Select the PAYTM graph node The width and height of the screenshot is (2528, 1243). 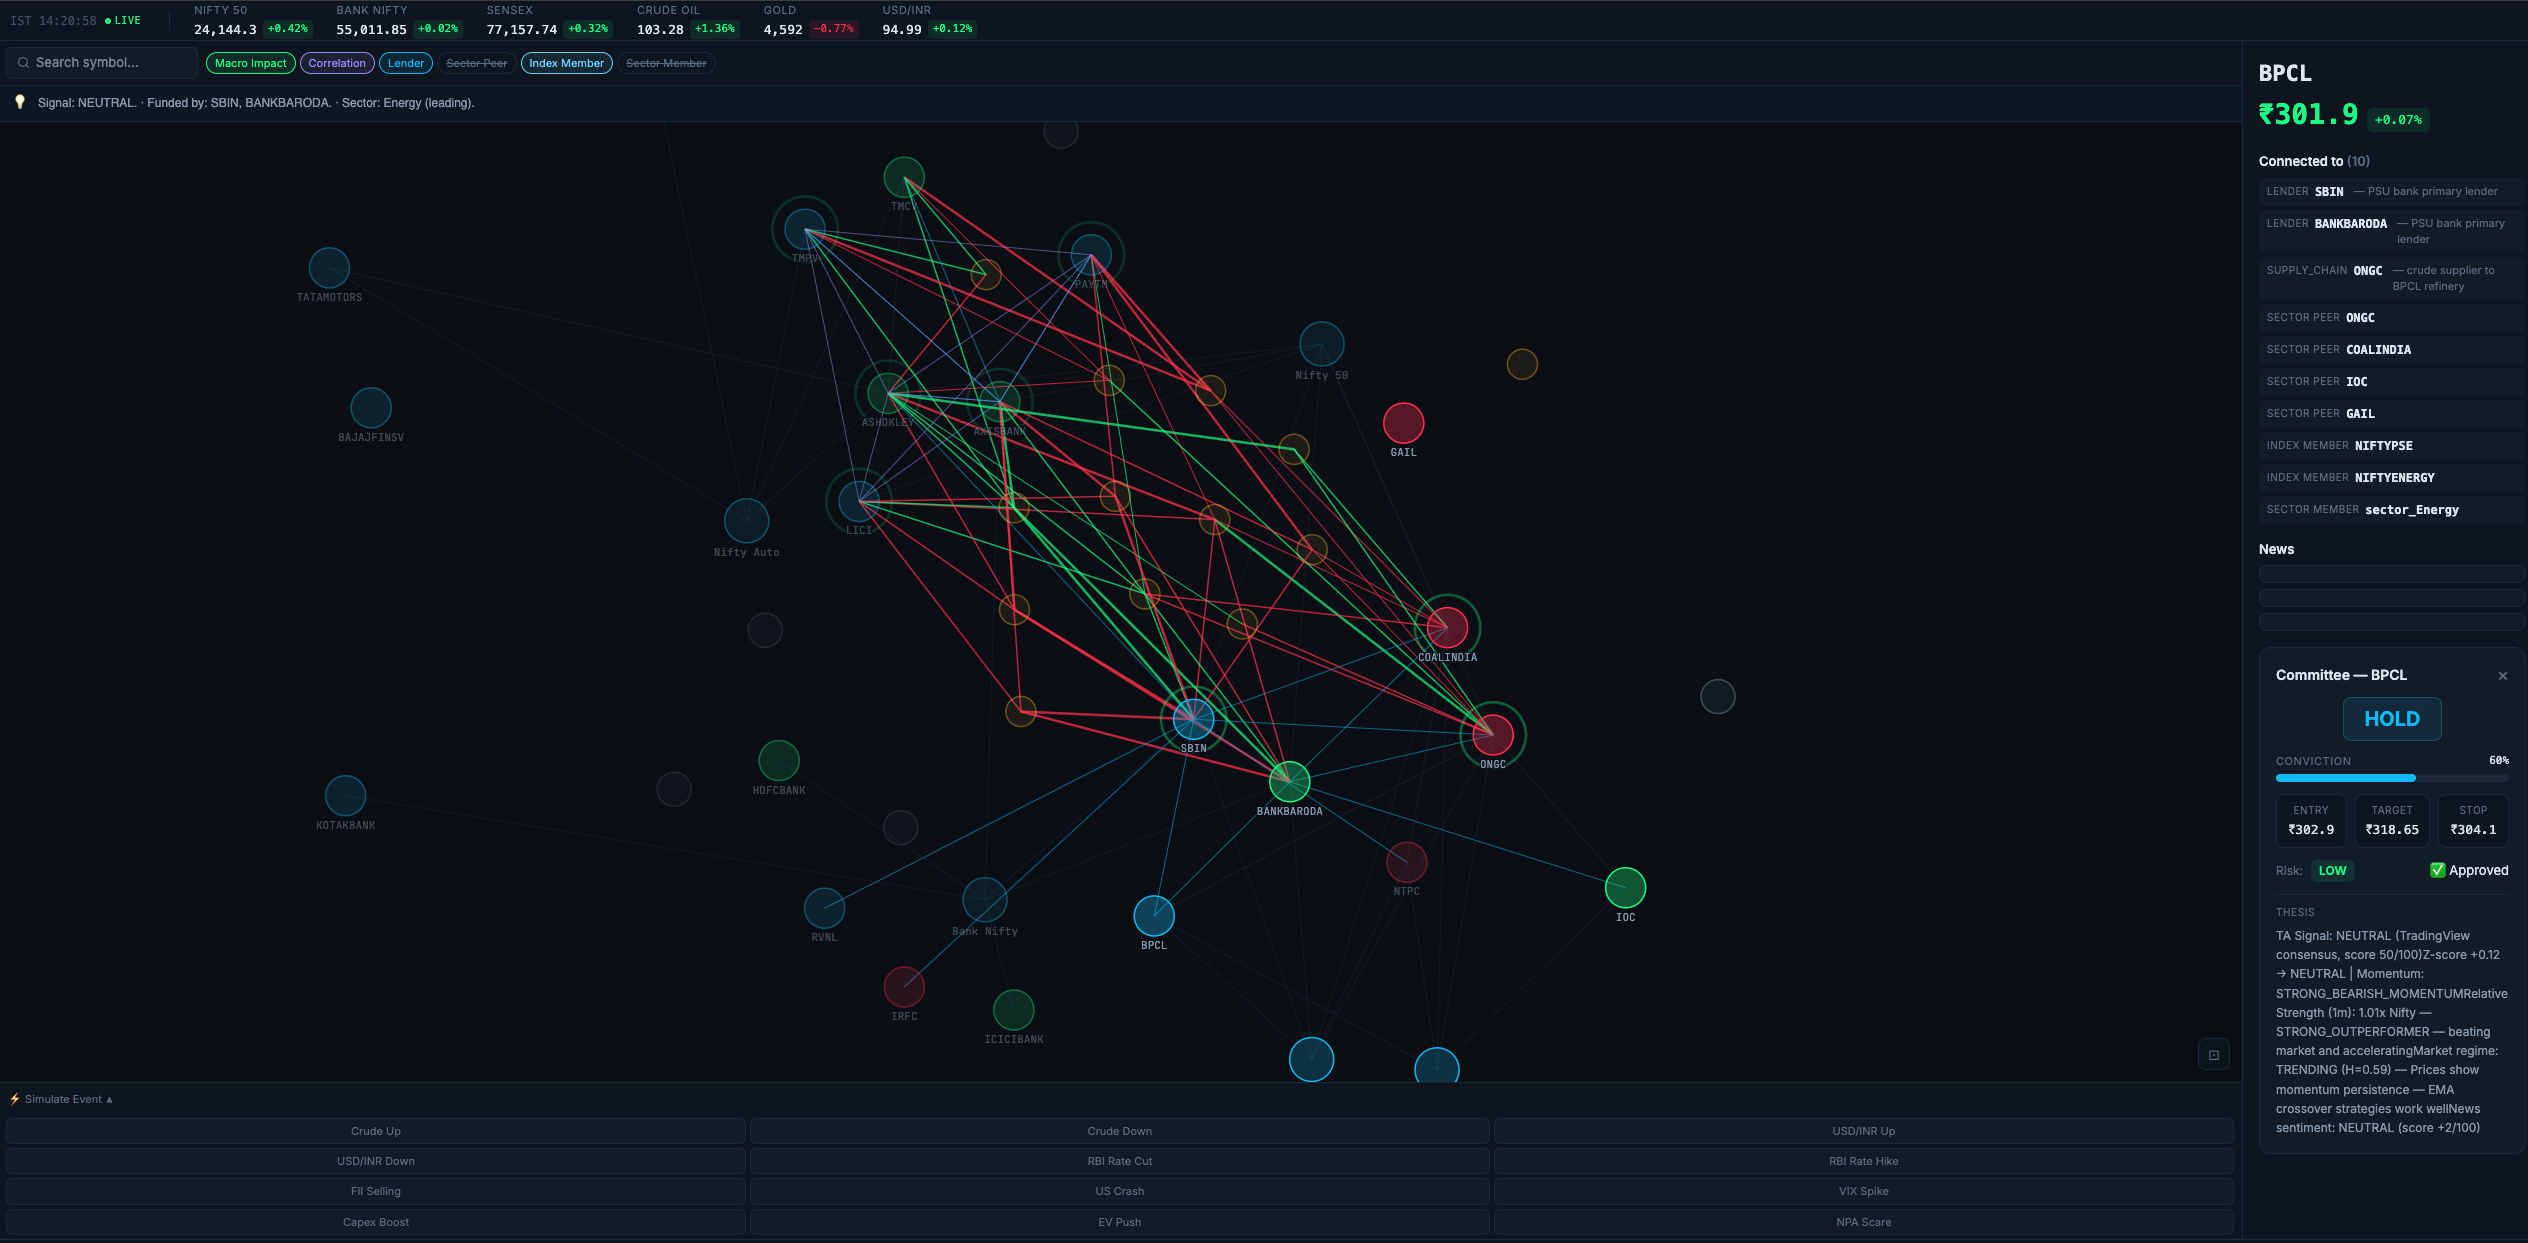pos(1090,255)
